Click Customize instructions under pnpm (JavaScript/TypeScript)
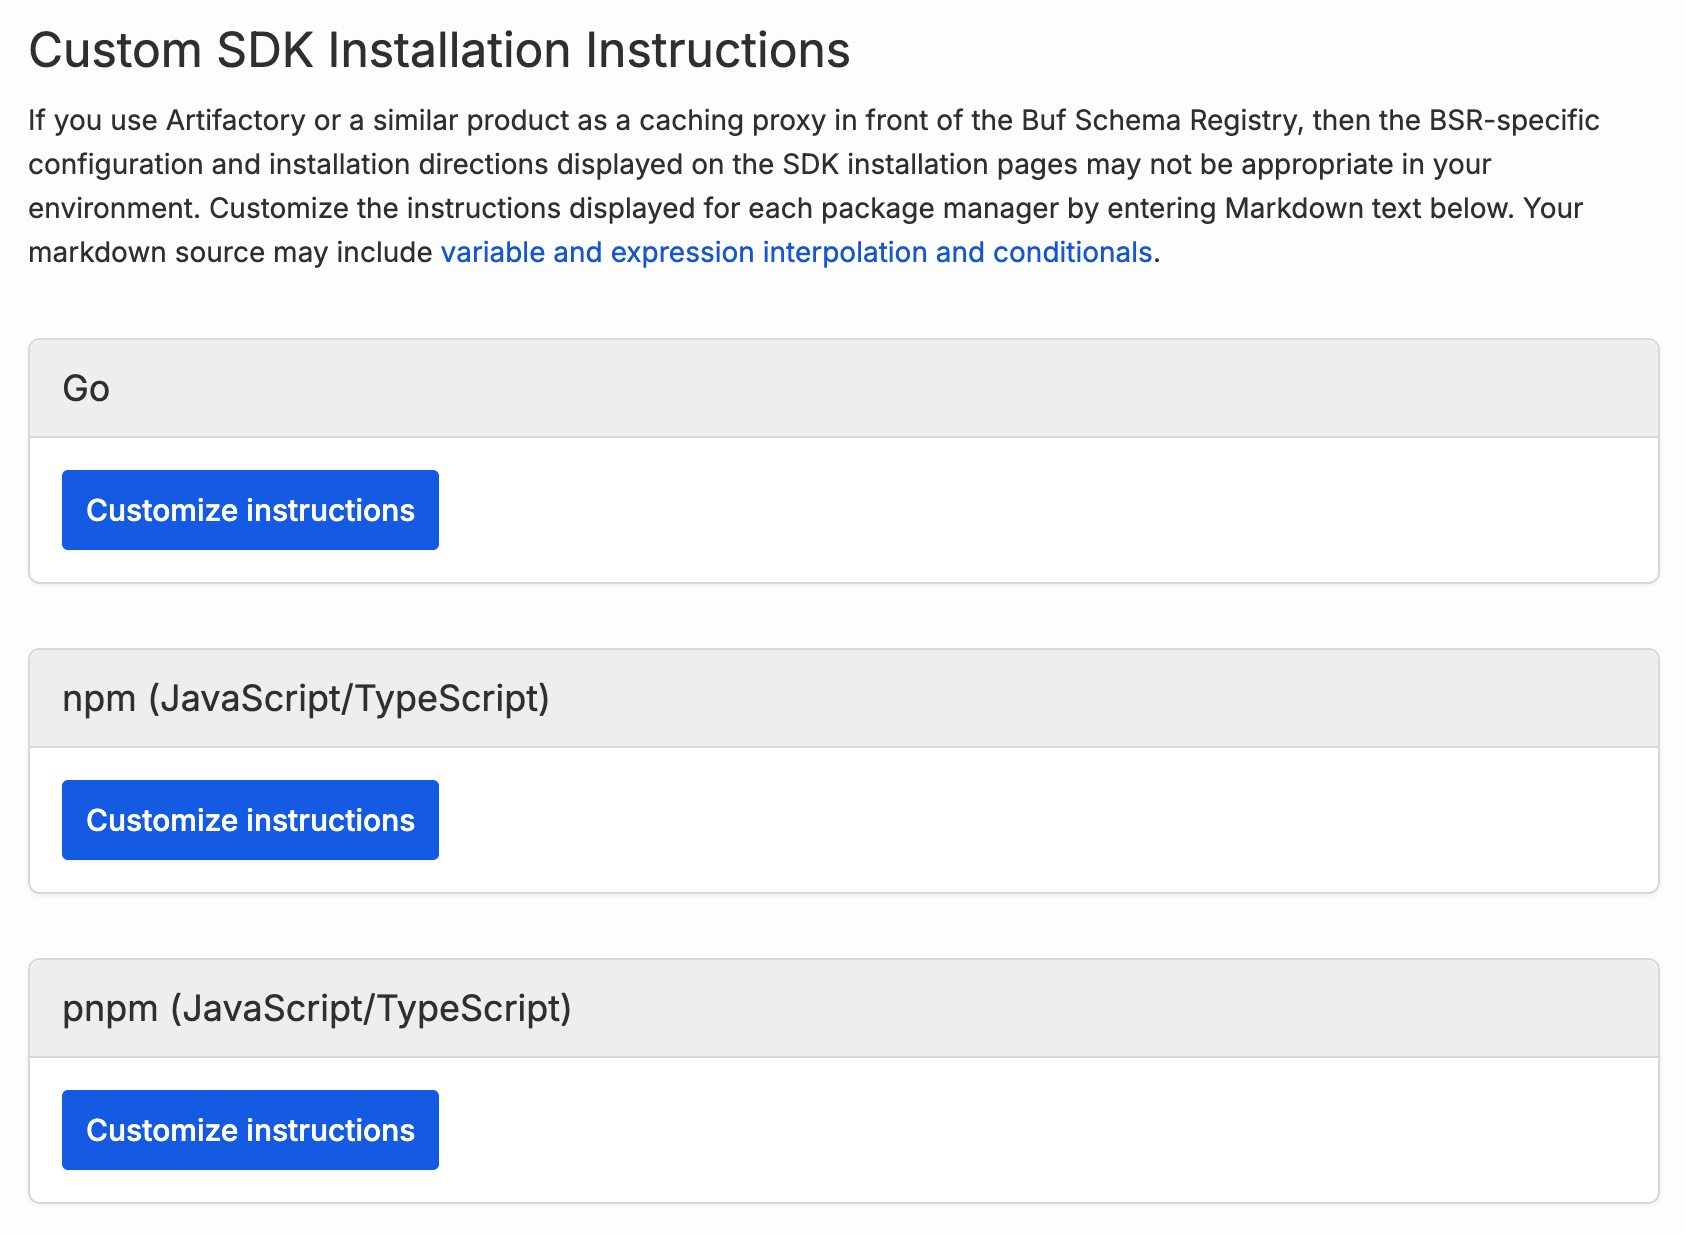Viewport: 1686px width, 1234px height. click(249, 1130)
